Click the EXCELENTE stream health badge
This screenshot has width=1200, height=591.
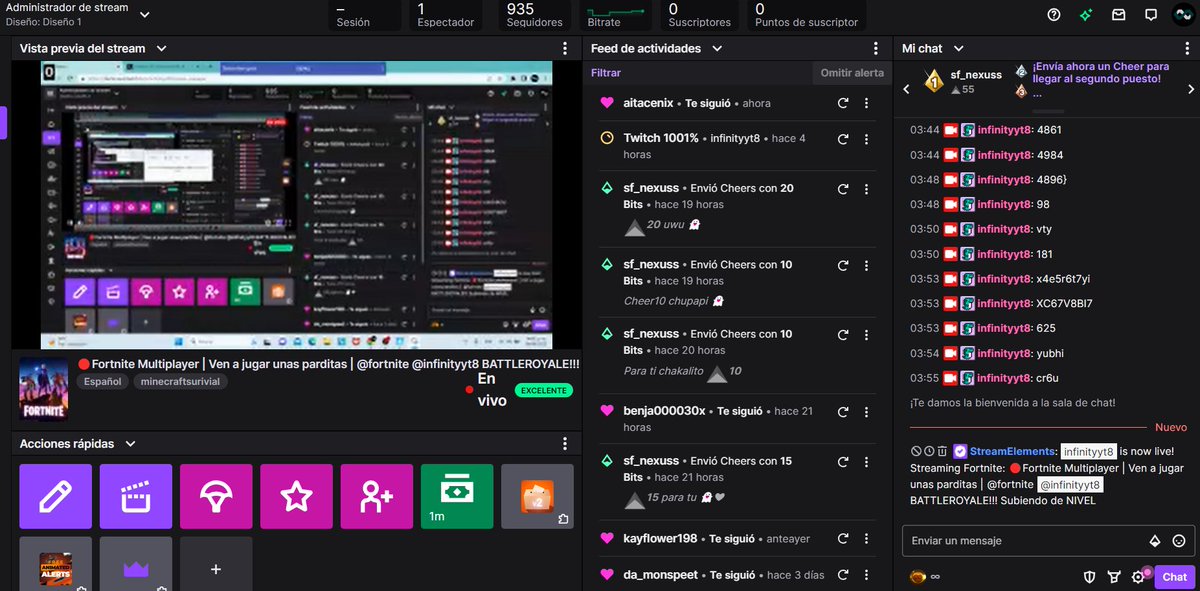544,390
